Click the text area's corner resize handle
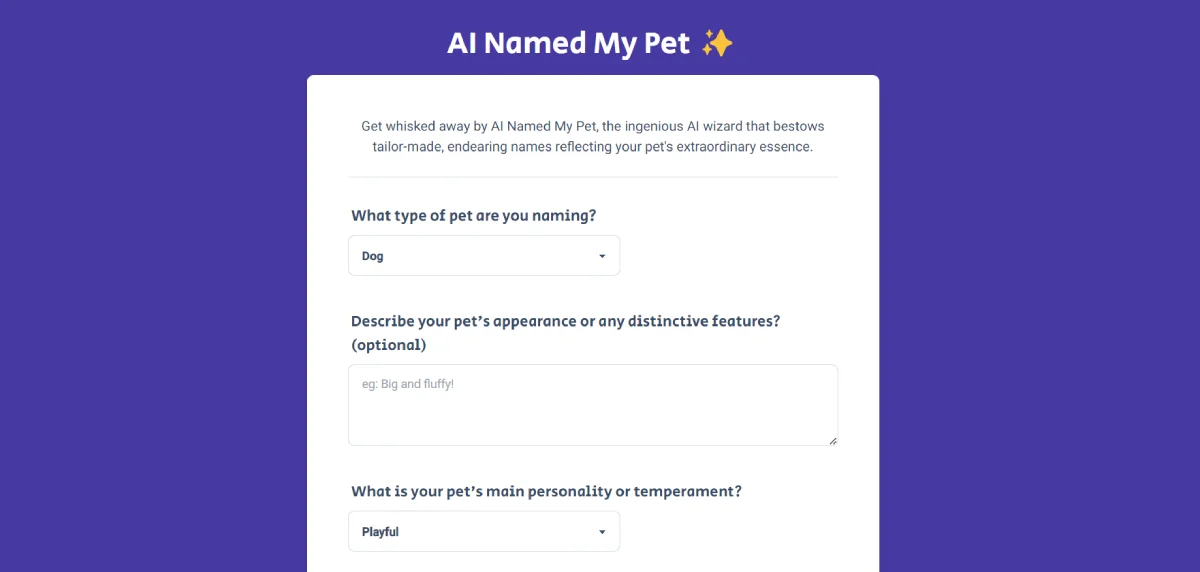This screenshot has width=1200, height=572. [x=832, y=439]
